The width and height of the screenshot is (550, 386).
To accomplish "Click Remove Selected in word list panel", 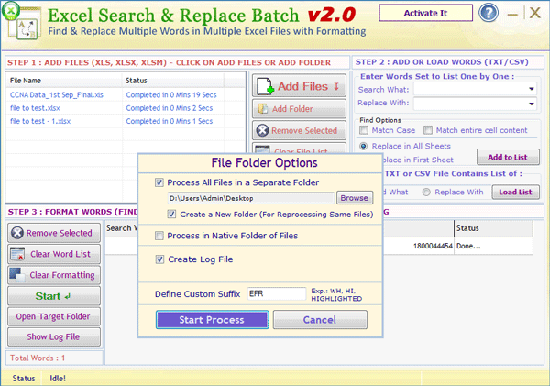I will coord(54,233).
